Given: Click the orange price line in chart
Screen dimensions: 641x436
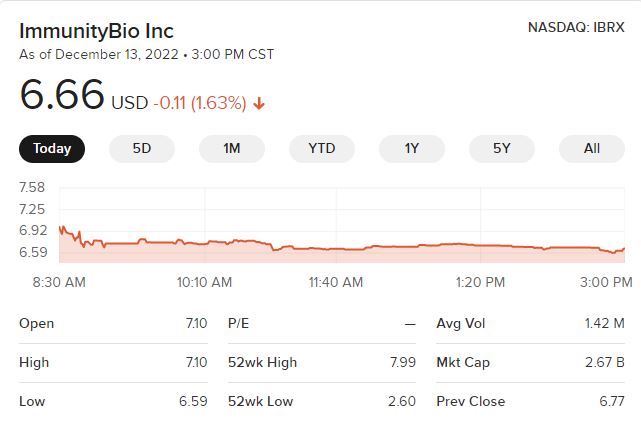Looking at the screenshot, I should point(400,246).
